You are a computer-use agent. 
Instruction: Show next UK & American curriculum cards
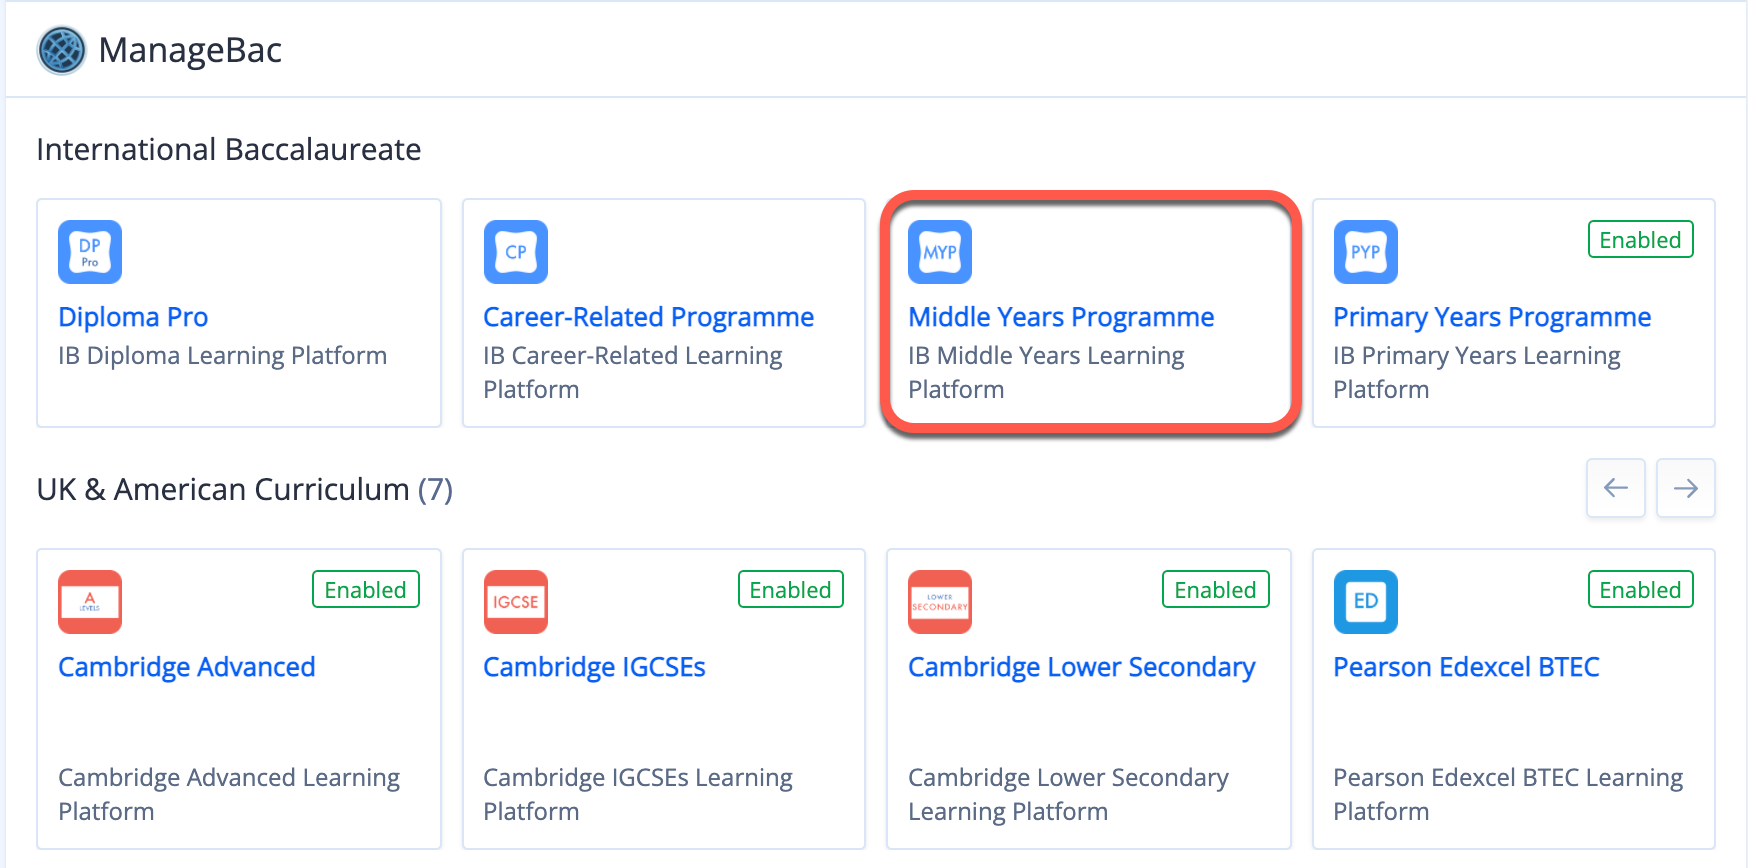(1686, 488)
